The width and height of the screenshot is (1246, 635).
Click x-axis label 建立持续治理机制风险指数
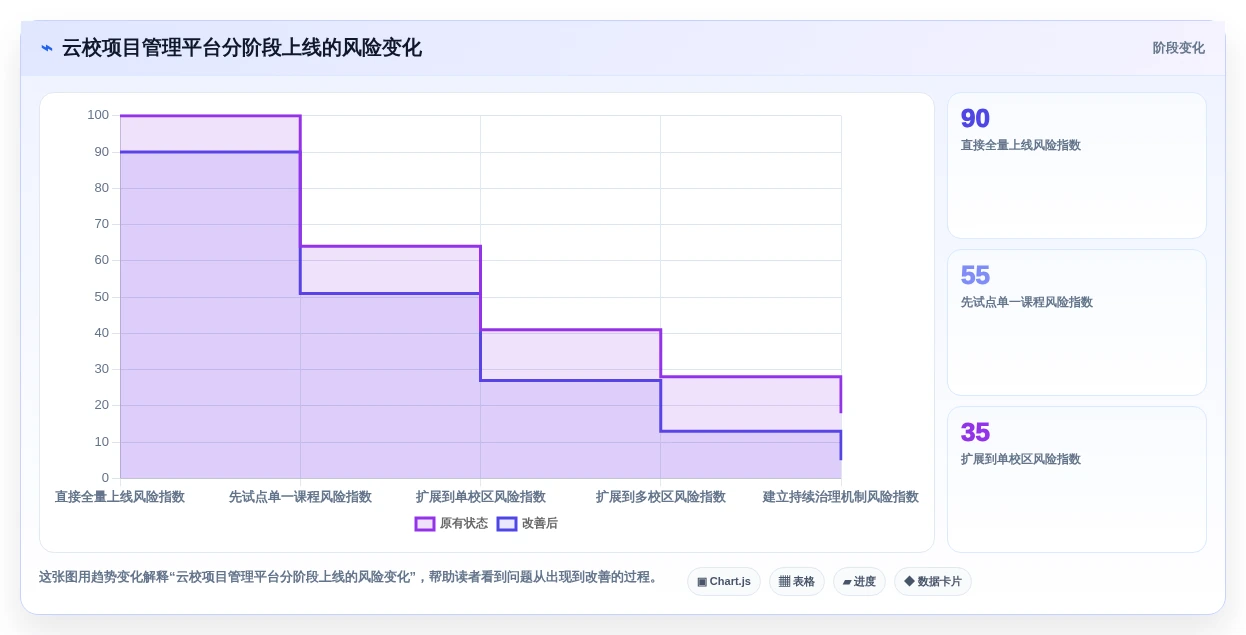coord(841,497)
